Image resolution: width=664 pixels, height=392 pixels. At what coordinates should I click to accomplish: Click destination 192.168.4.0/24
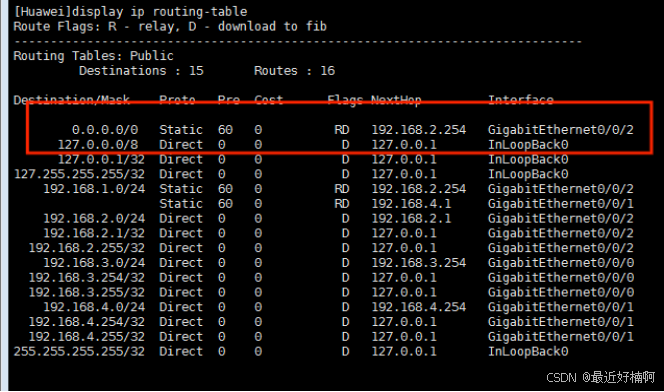94,307
